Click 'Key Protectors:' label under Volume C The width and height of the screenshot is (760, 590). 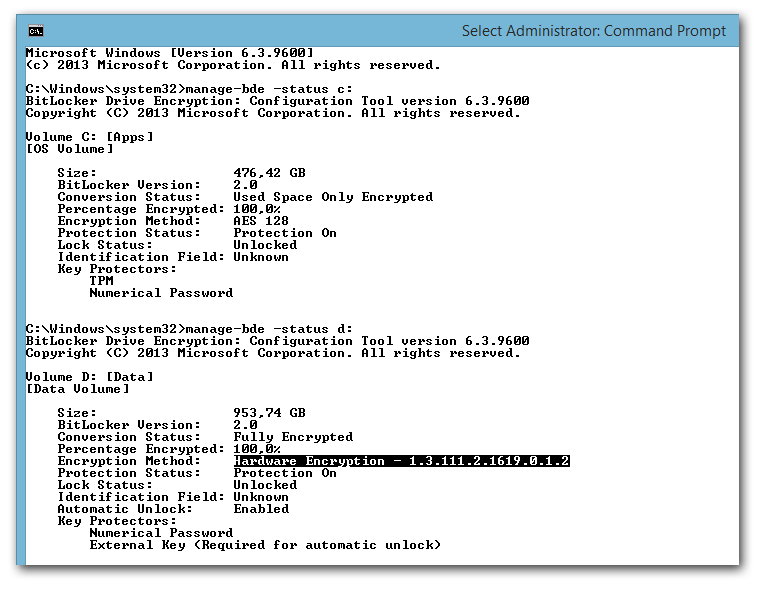click(x=117, y=269)
